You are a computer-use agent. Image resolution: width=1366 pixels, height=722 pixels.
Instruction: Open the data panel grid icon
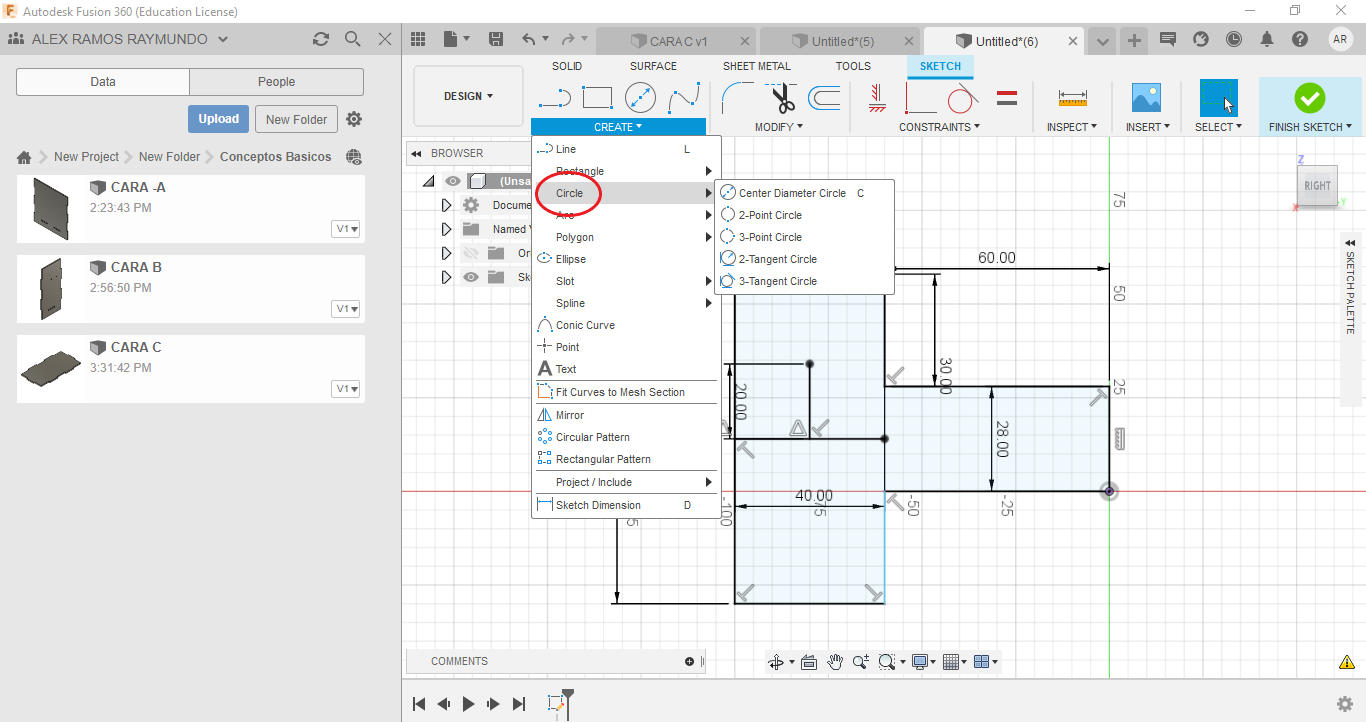click(x=419, y=39)
